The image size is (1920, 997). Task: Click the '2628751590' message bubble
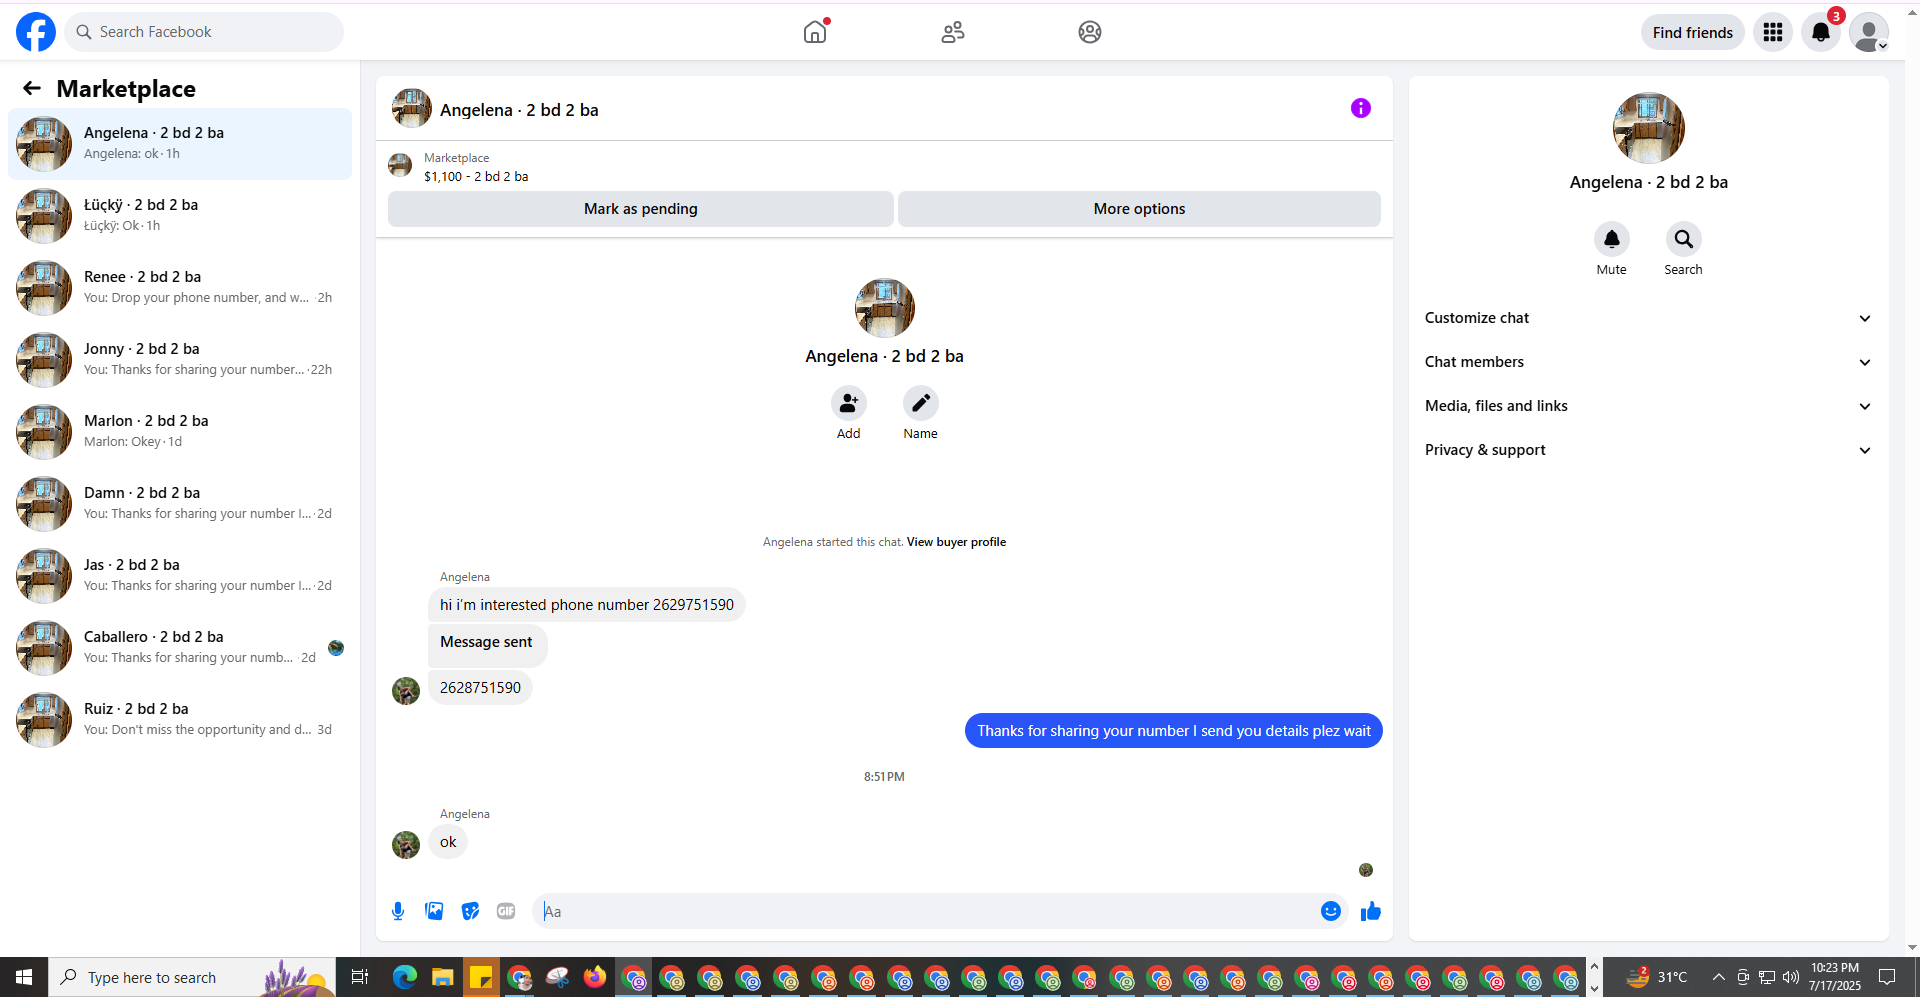click(x=480, y=688)
